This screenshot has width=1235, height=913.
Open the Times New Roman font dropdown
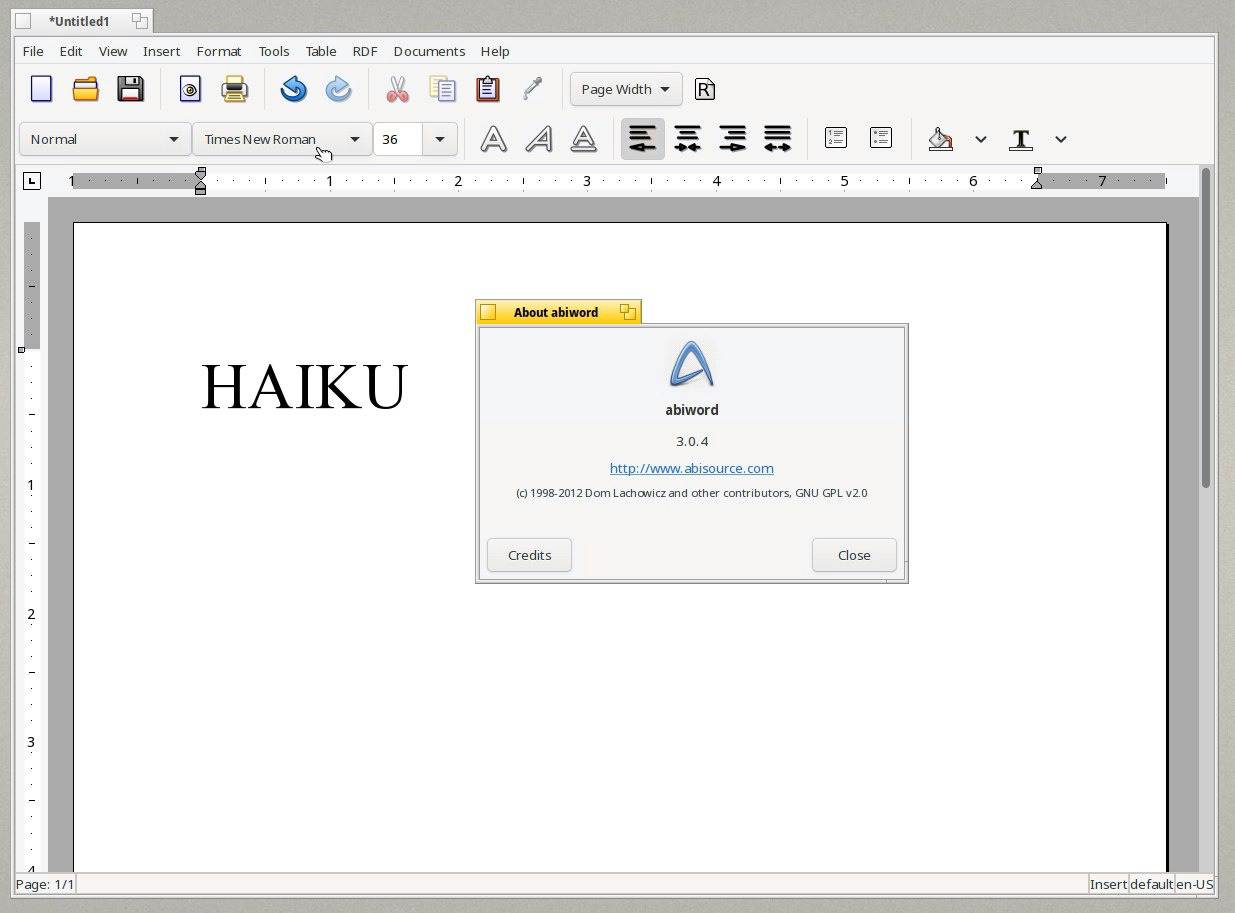pyautogui.click(x=282, y=139)
